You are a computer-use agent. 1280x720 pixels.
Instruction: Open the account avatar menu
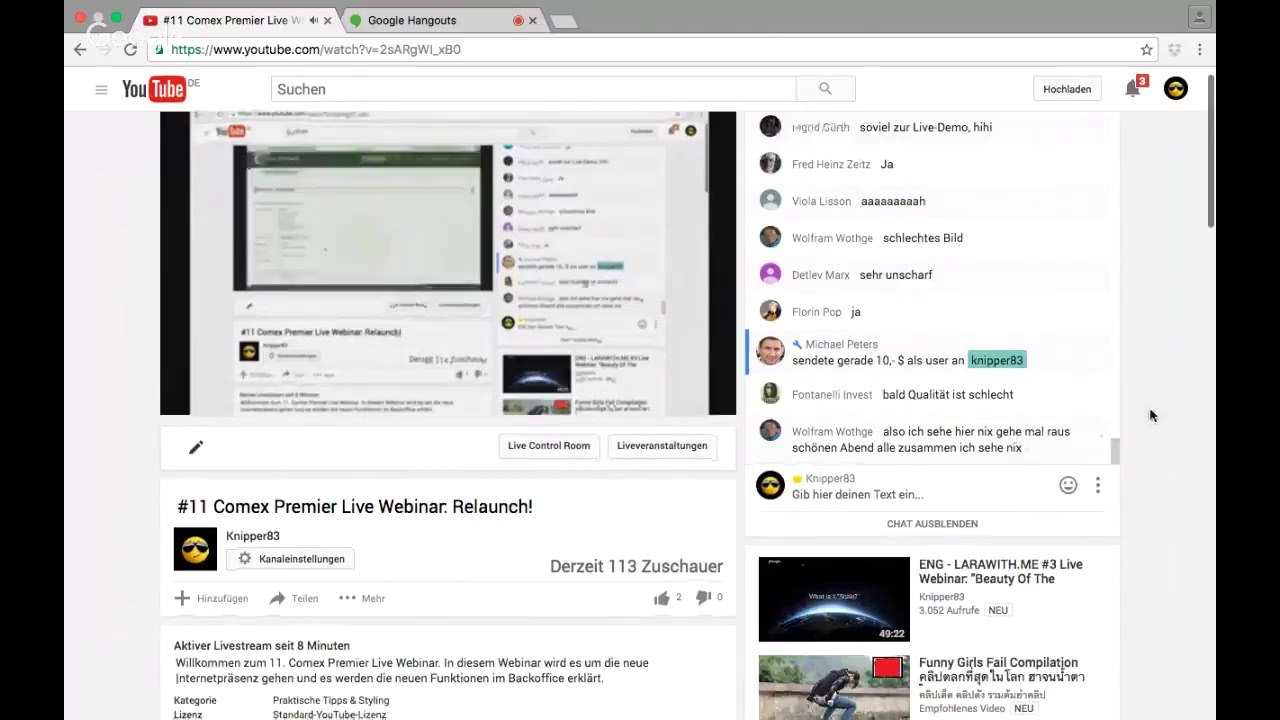(x=1176, y=89)
